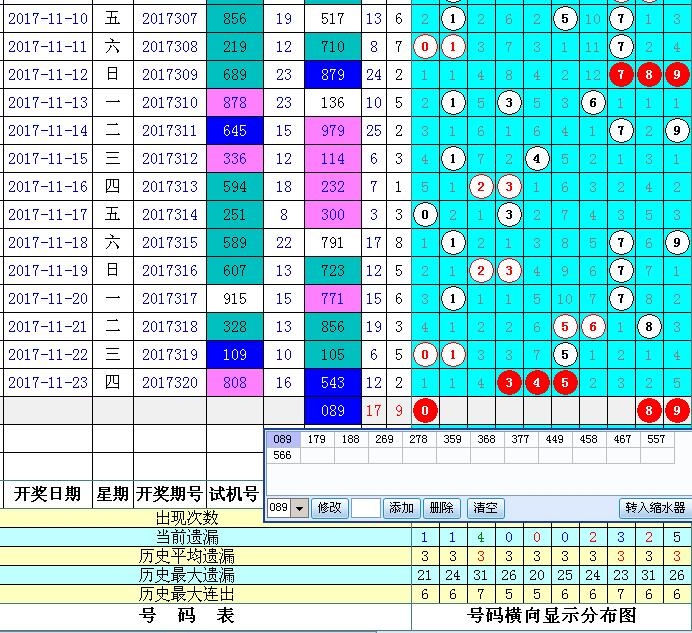Click the 转入缩水器 button
Screen dimensions: 692x633
point(655,508)
